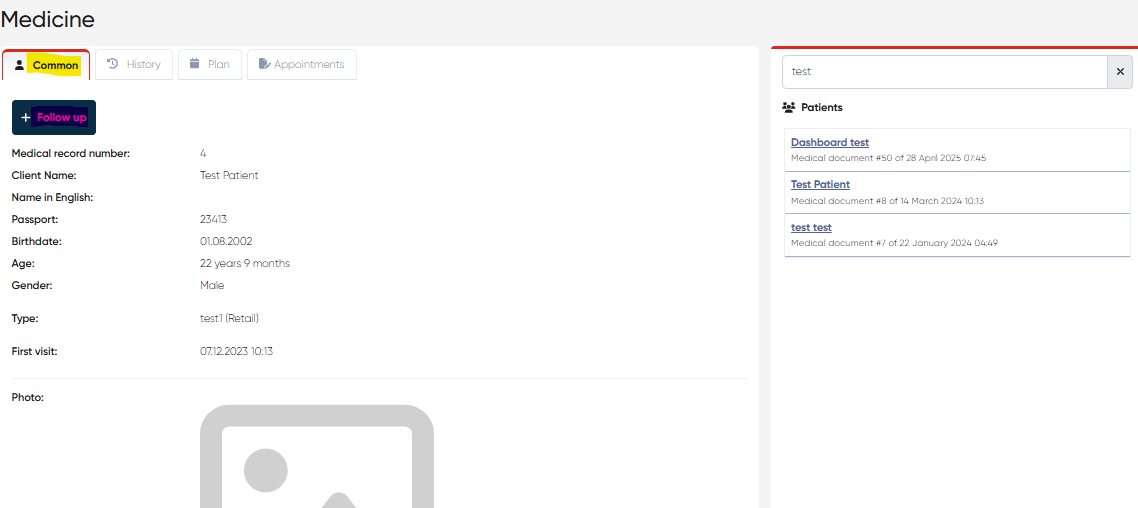Screen dimensions: 1138x508
Task: Click the type value test1 (Retail)
Action: [229, 318]
